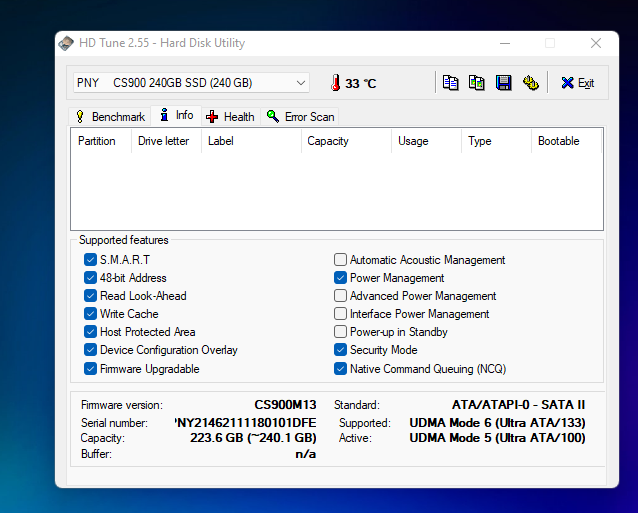Toggle the Read Look-Ahead checkbox
Screen dimensions: 638x513
(90, 295)
